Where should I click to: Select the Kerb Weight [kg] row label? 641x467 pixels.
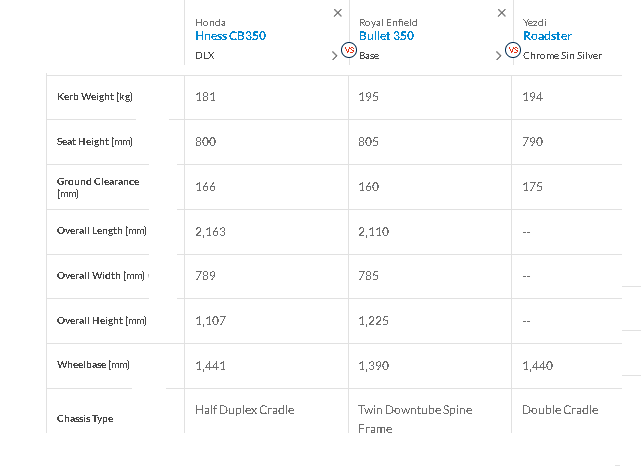[95, 97]
